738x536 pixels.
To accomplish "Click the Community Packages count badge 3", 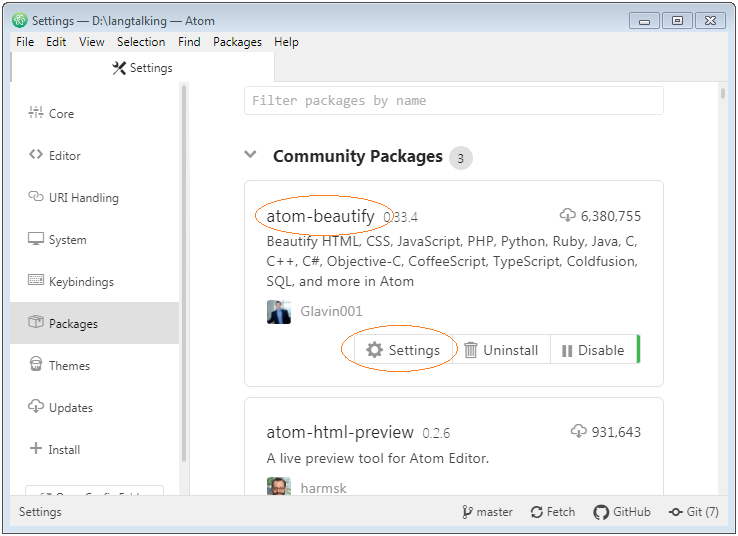I will pos(461,158).
